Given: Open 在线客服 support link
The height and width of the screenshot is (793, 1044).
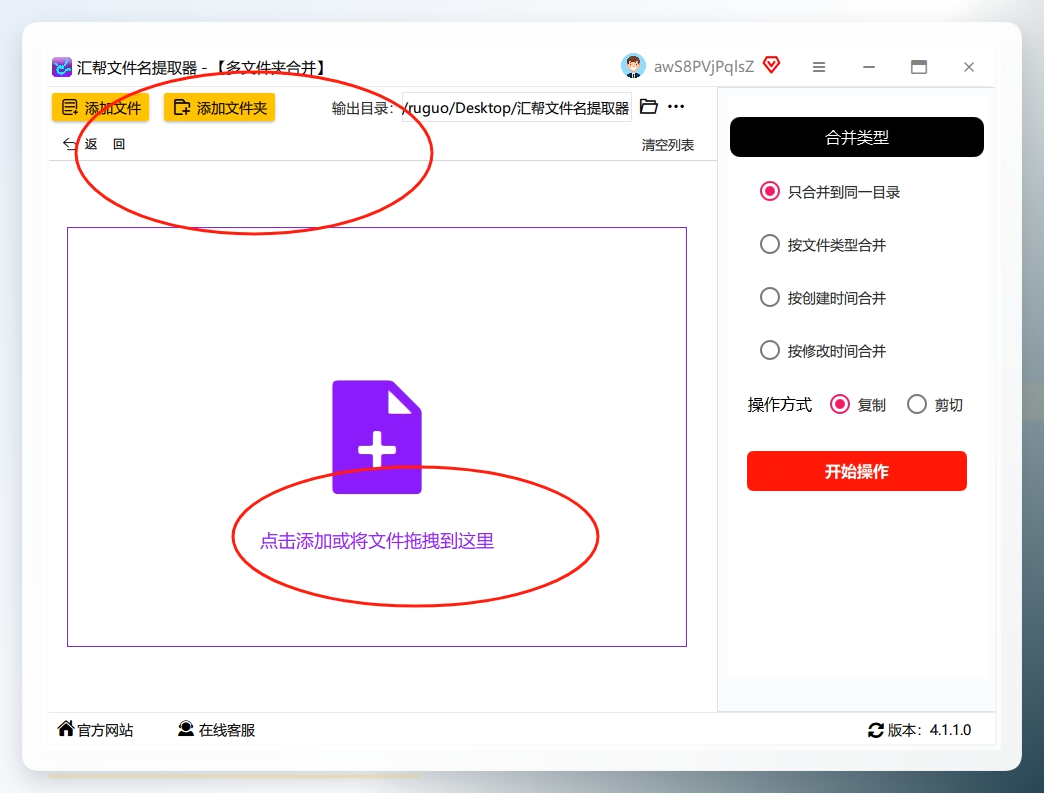Looking at the screenshot, I should (x=216, y=730).
